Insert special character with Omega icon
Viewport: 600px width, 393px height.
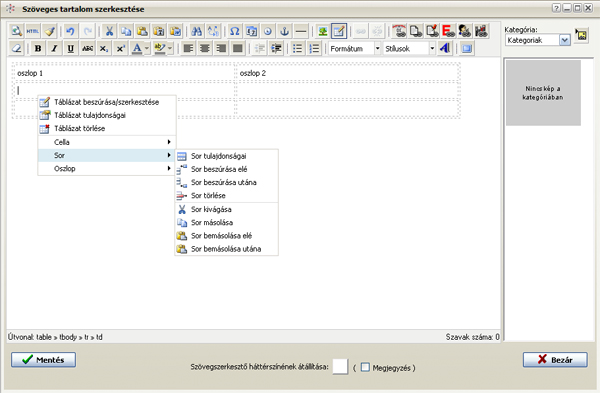[235, 31]
